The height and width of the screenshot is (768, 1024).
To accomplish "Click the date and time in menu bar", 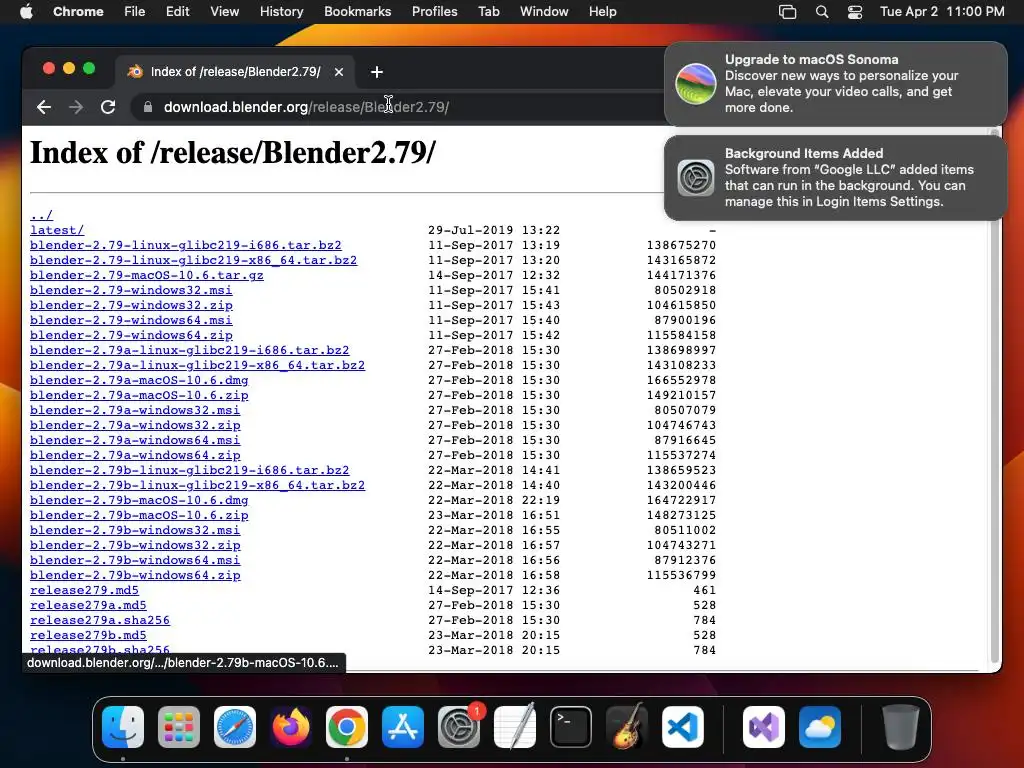I will tap(942, 12).
